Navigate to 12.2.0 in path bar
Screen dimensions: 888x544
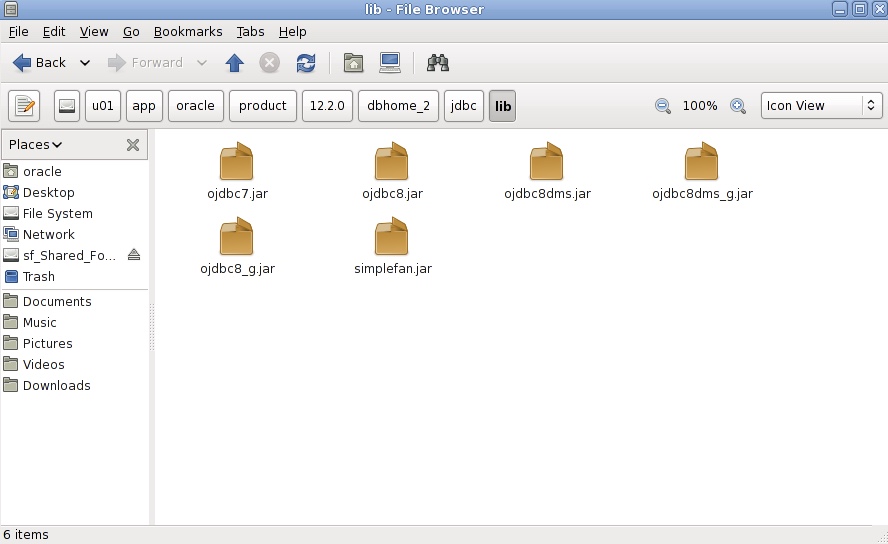[x=327, y=106]
